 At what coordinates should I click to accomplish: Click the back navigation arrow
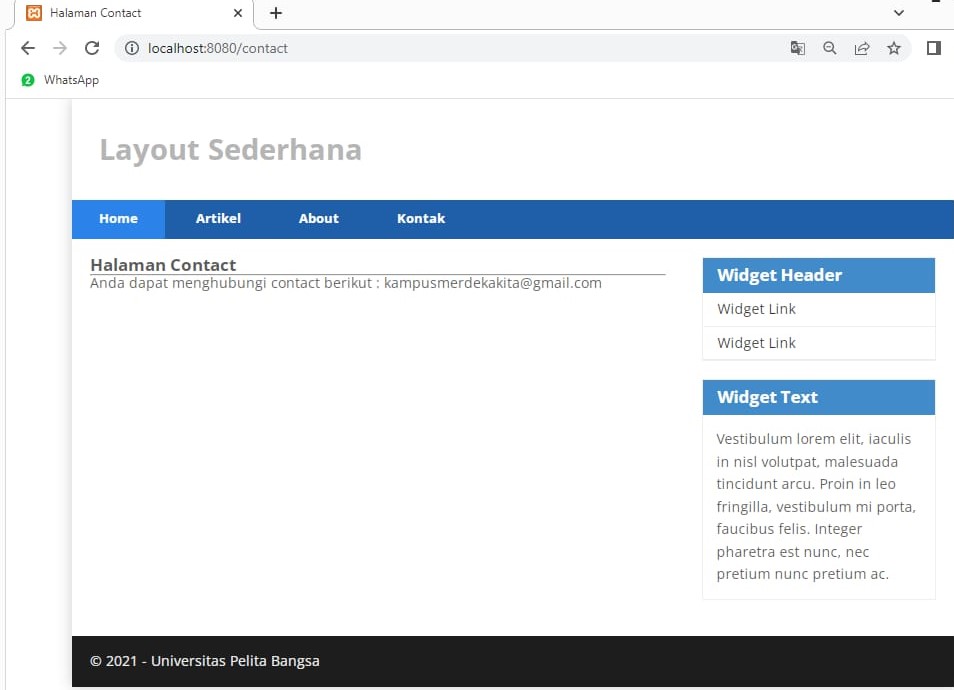tap(27, 47)
